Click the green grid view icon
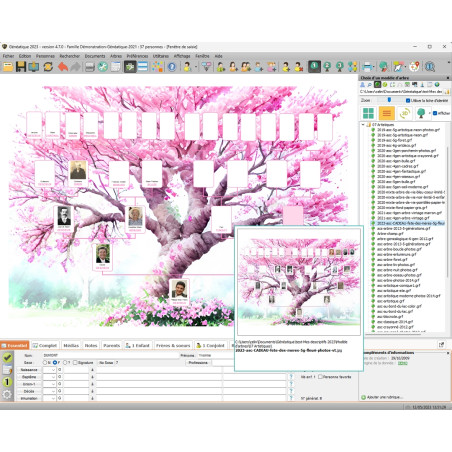The height and width of the screenshot is (452, 452). click(x=368, y=113)
